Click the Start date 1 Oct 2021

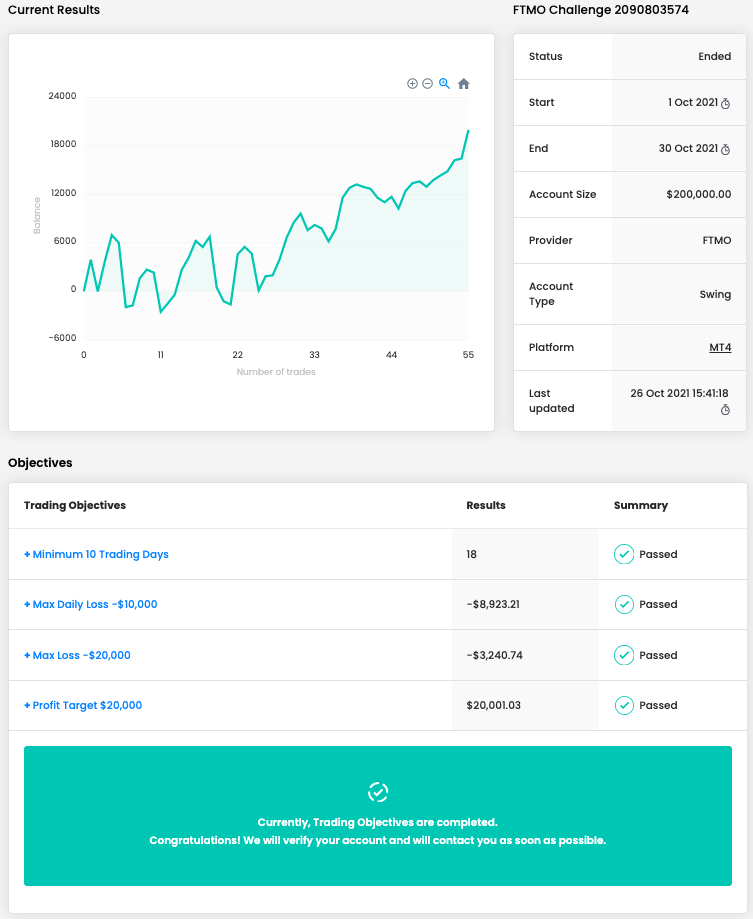click(693, 103)
